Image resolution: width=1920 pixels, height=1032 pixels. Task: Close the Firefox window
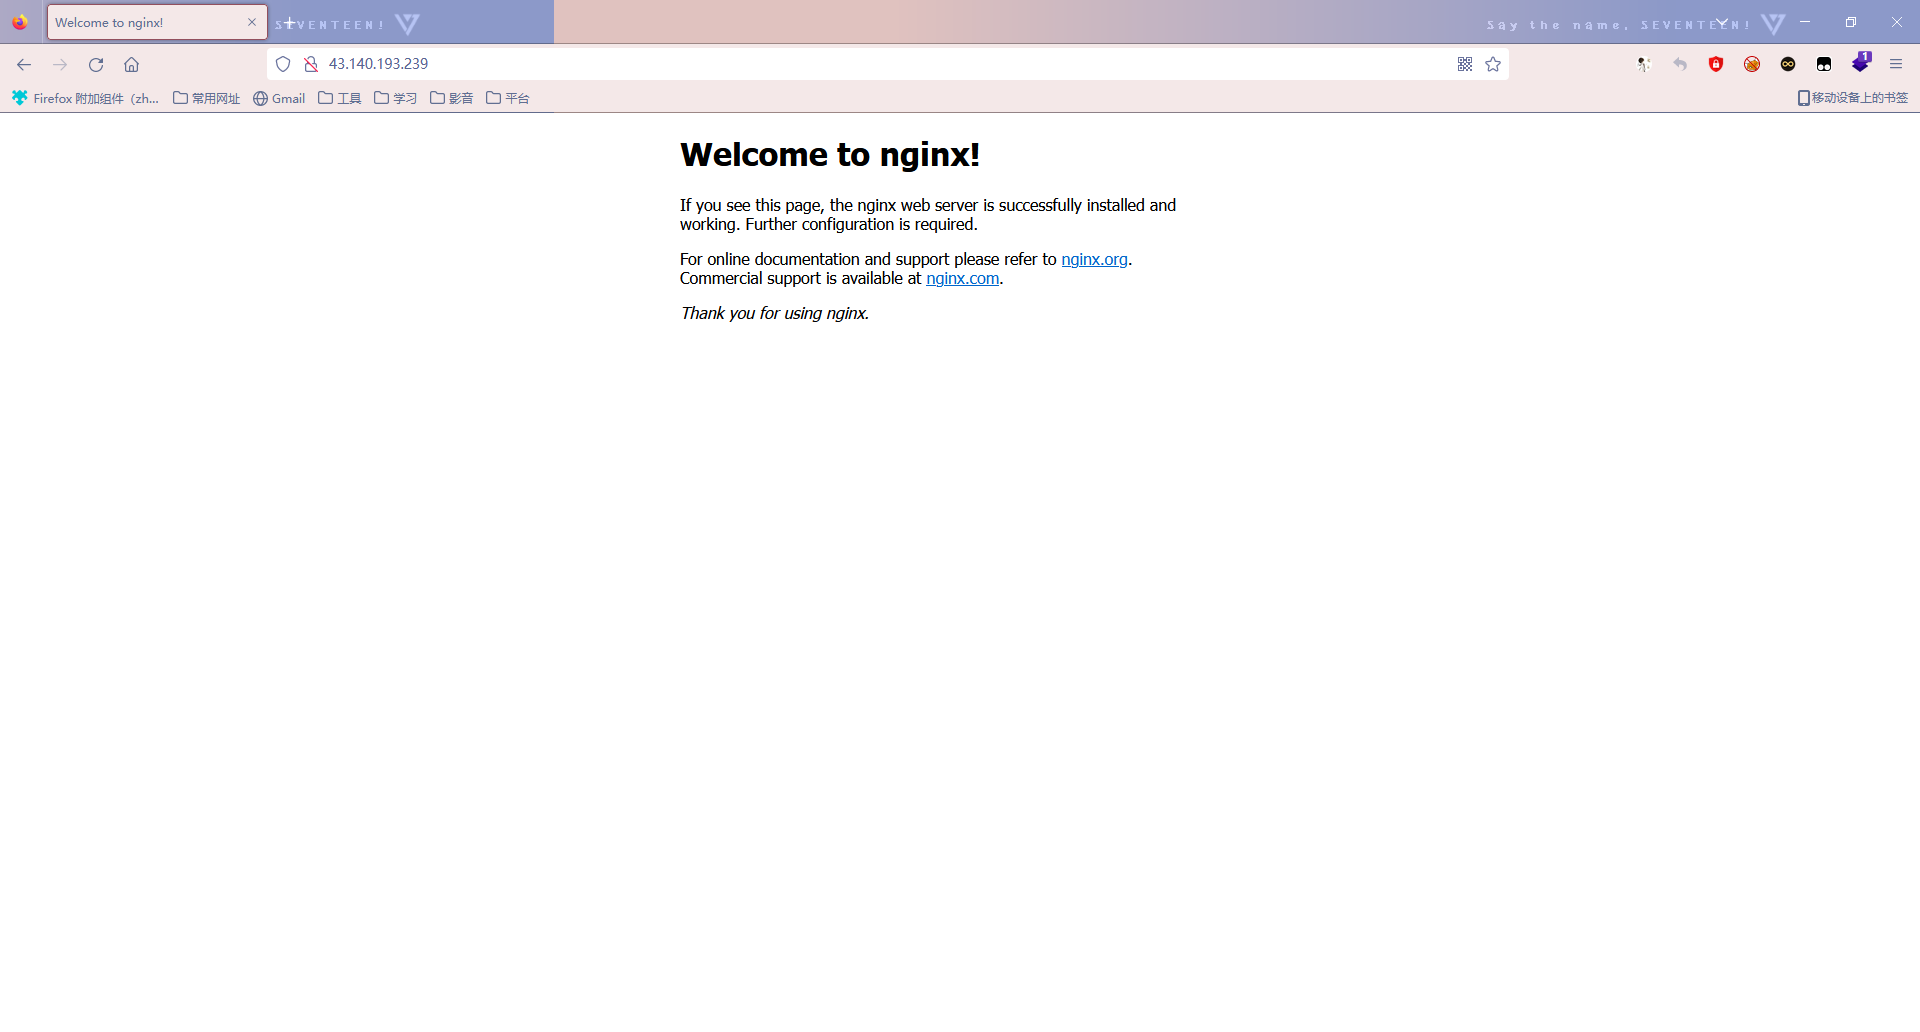(x=1897, y=22)
